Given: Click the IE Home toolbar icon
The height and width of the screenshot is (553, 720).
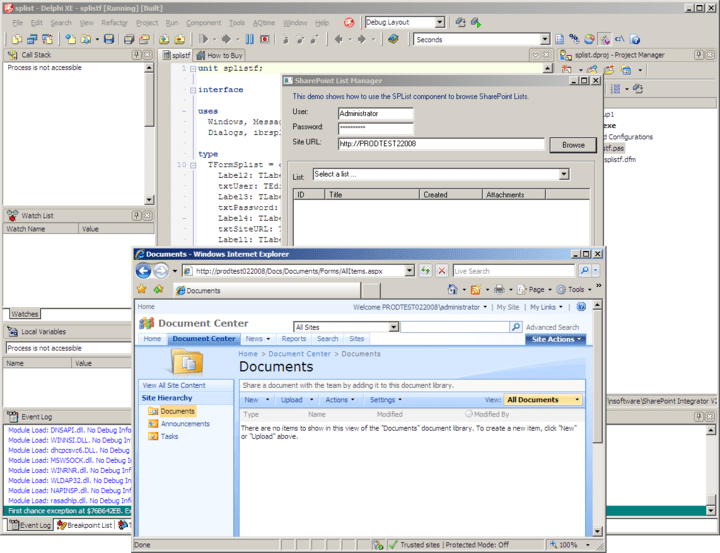Looking at the screenshot, I should pos(453,290).
